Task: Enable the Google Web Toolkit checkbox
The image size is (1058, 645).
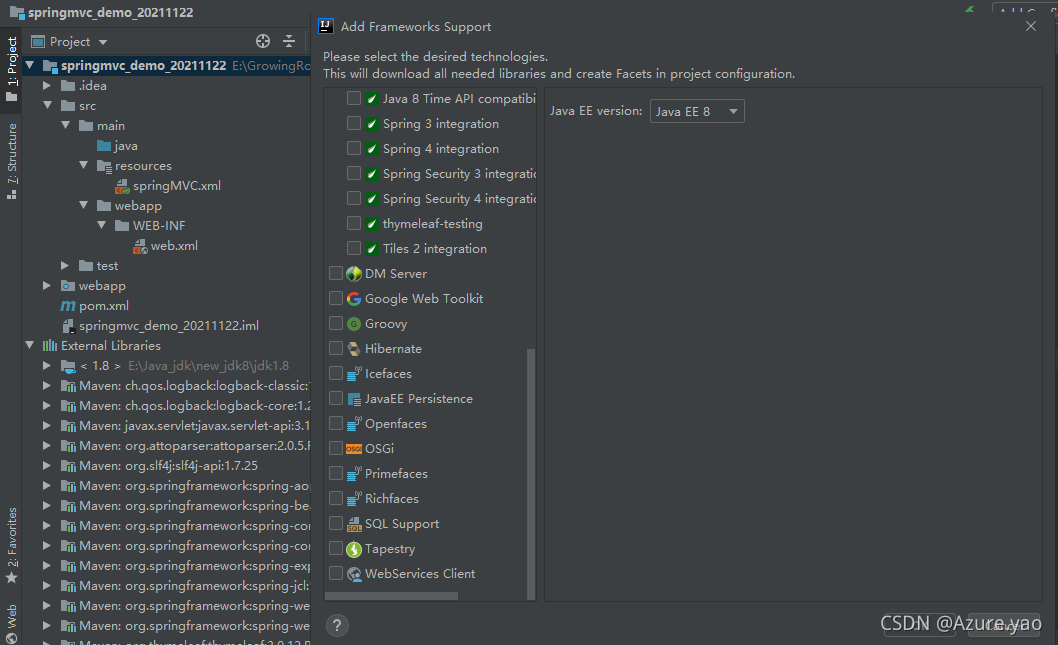Action: pos(335,298)
